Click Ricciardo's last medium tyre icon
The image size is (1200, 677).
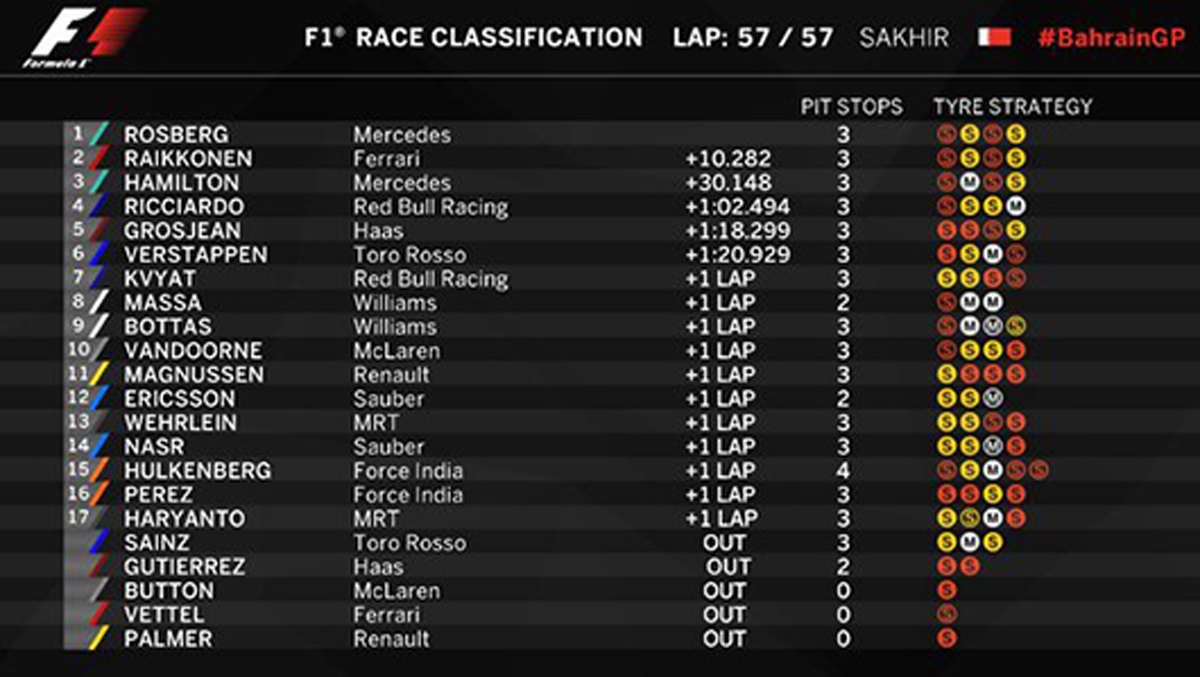(1016, 206)
